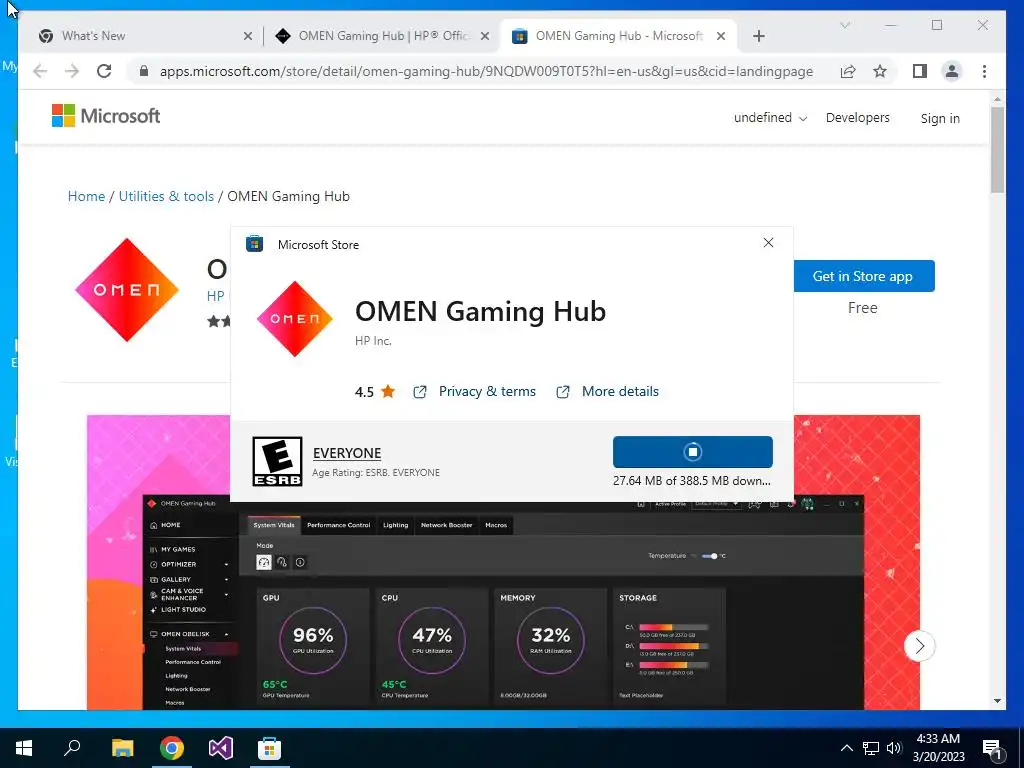Click the address bar URL

click(x=486, y=72)
